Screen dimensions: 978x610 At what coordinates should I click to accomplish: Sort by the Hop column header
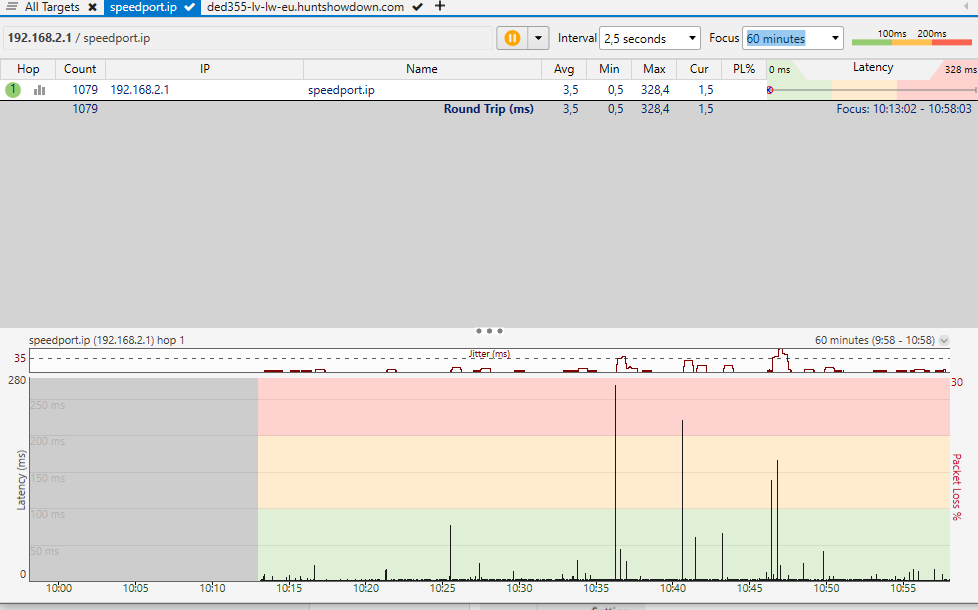click(28, 69)
